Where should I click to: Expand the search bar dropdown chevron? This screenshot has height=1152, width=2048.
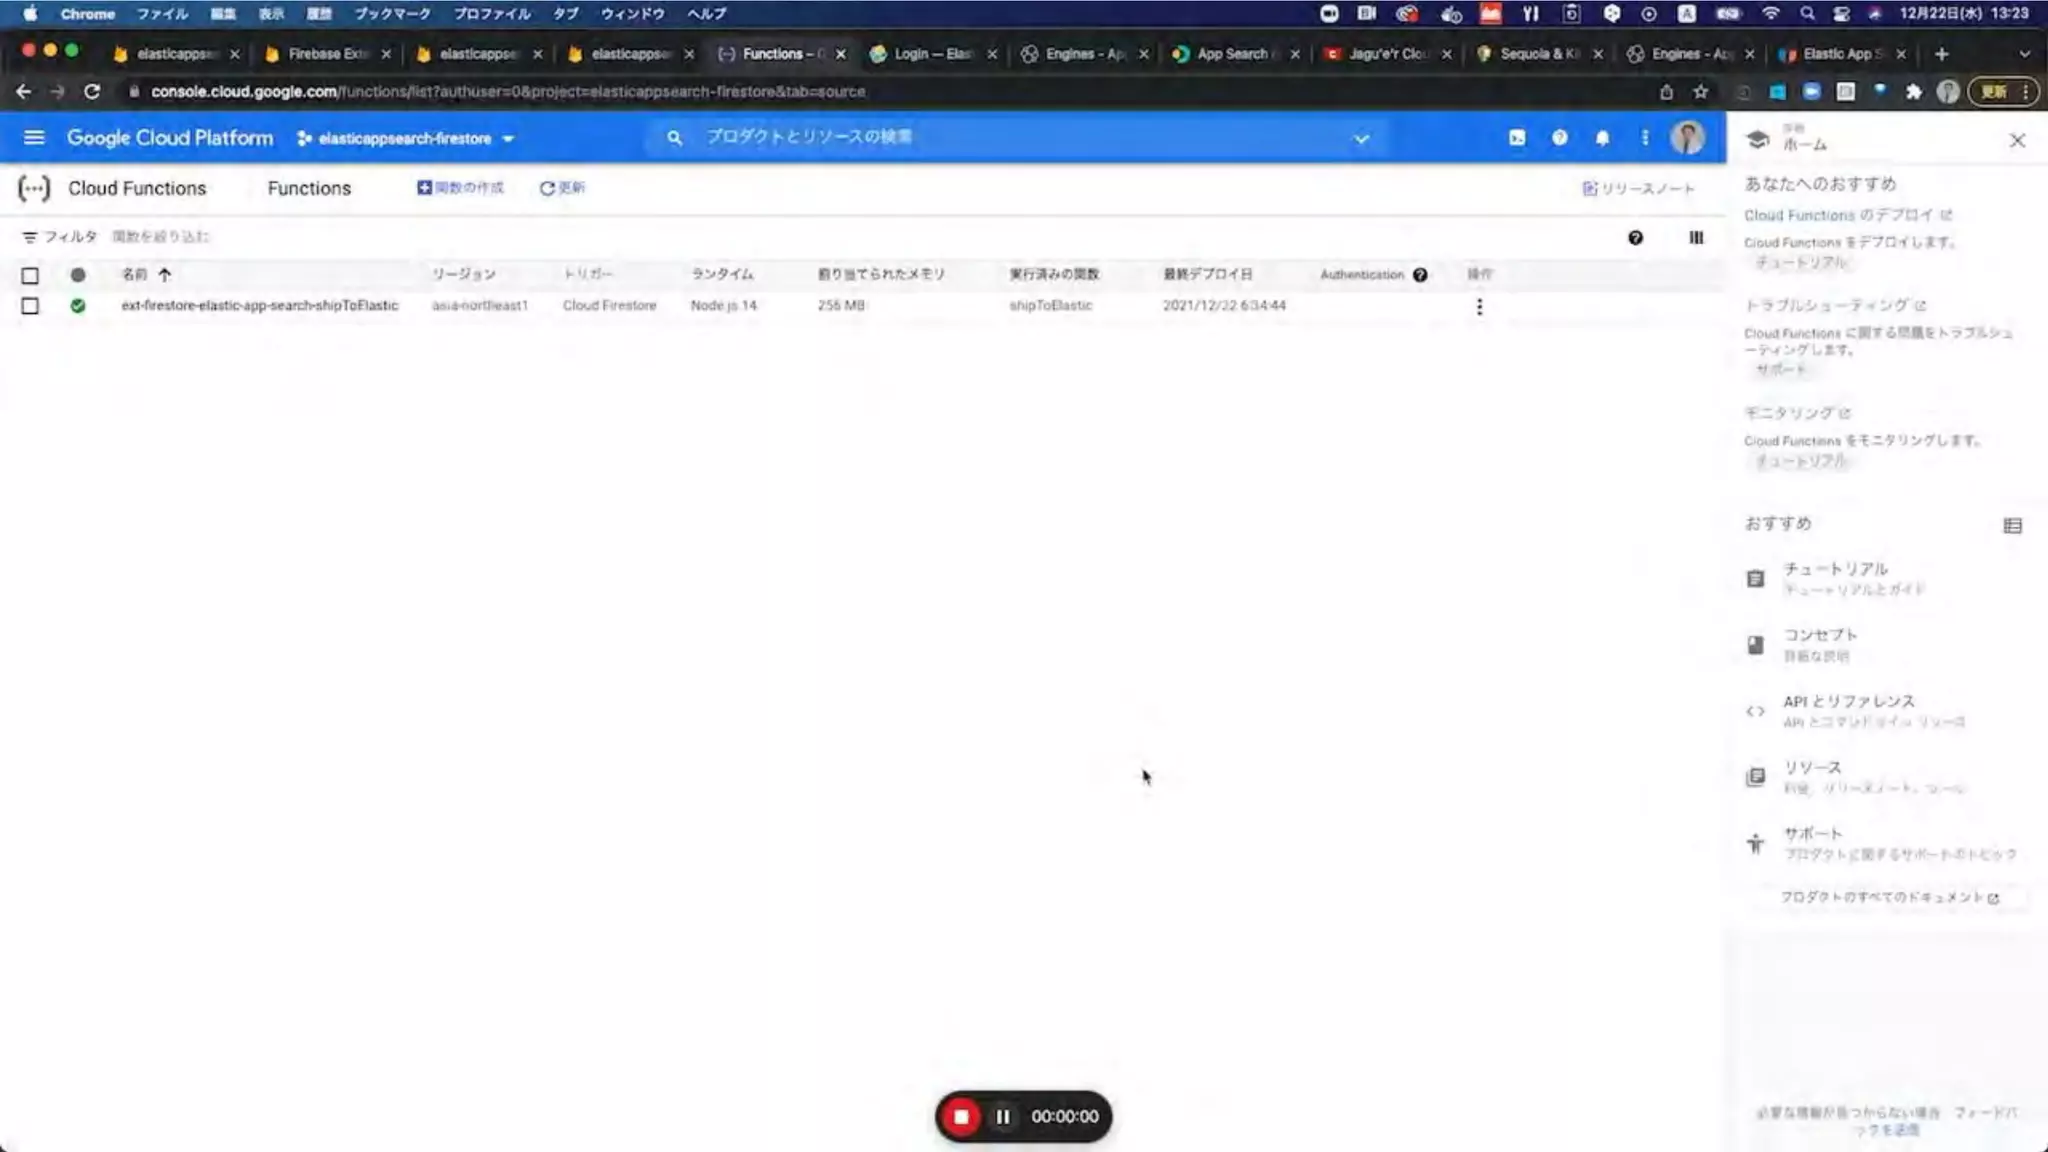[1361, 139]
